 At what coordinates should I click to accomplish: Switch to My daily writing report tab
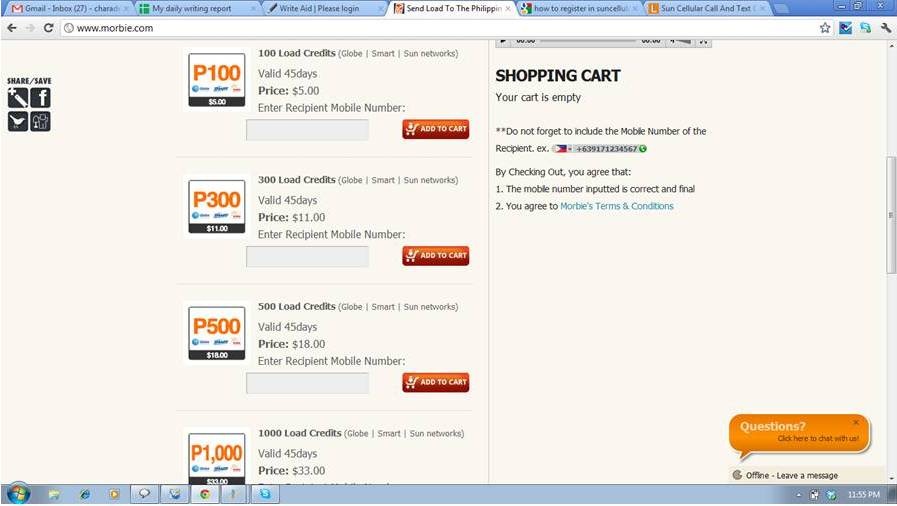pyautogui.click(x=197, y=9)
